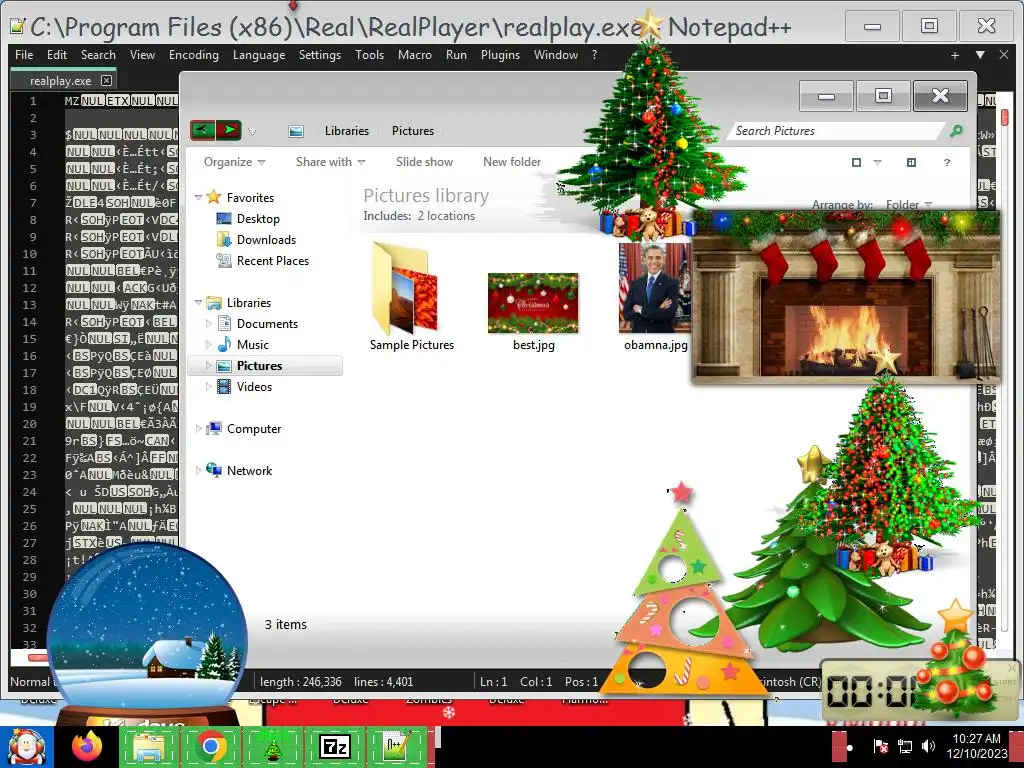Viewport: 1024px width, 768px height.
Task: Open File Explorer taskbar icon
Action: (x=149, y=747)
